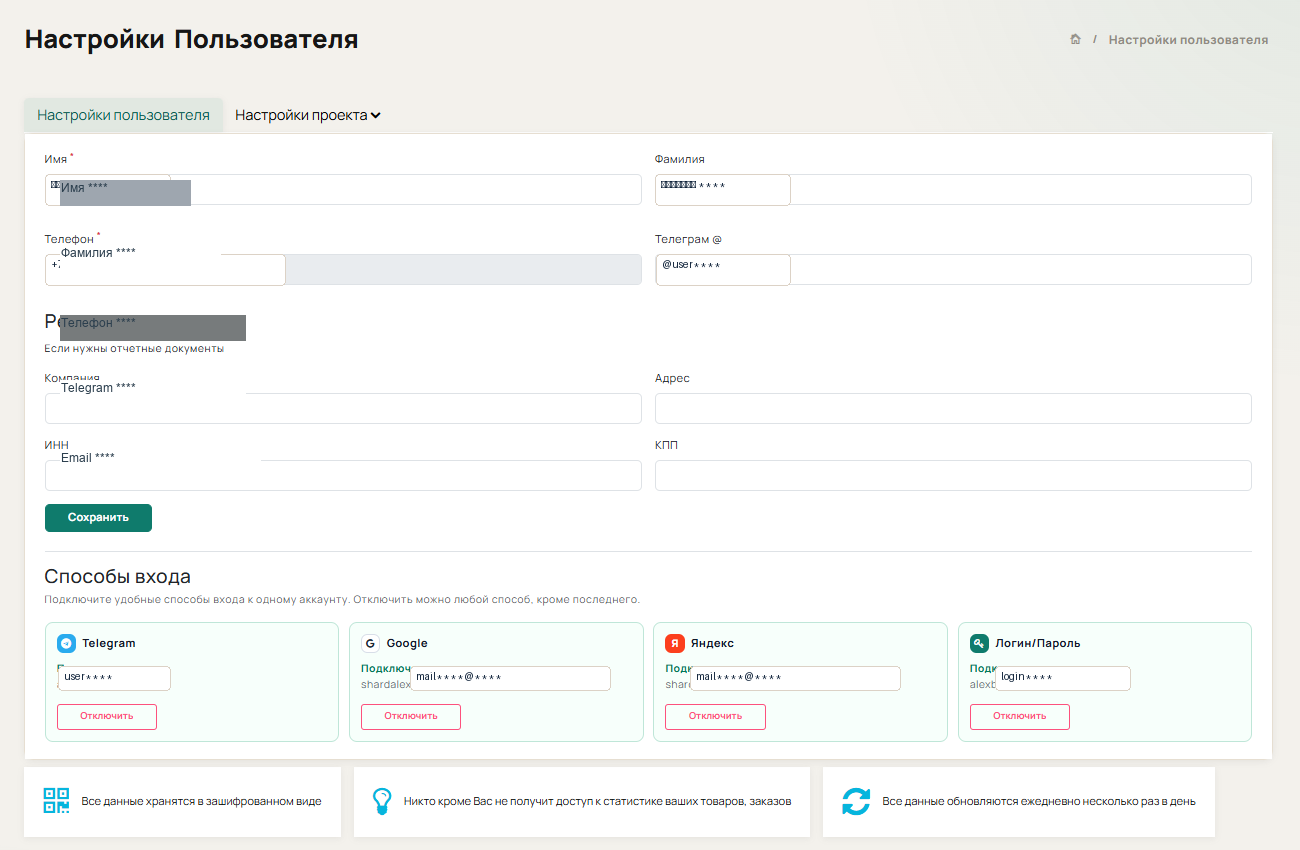Screen dimensions: 1300x850
Task: Click the Telegram logo icon
Action: [66, 643]
